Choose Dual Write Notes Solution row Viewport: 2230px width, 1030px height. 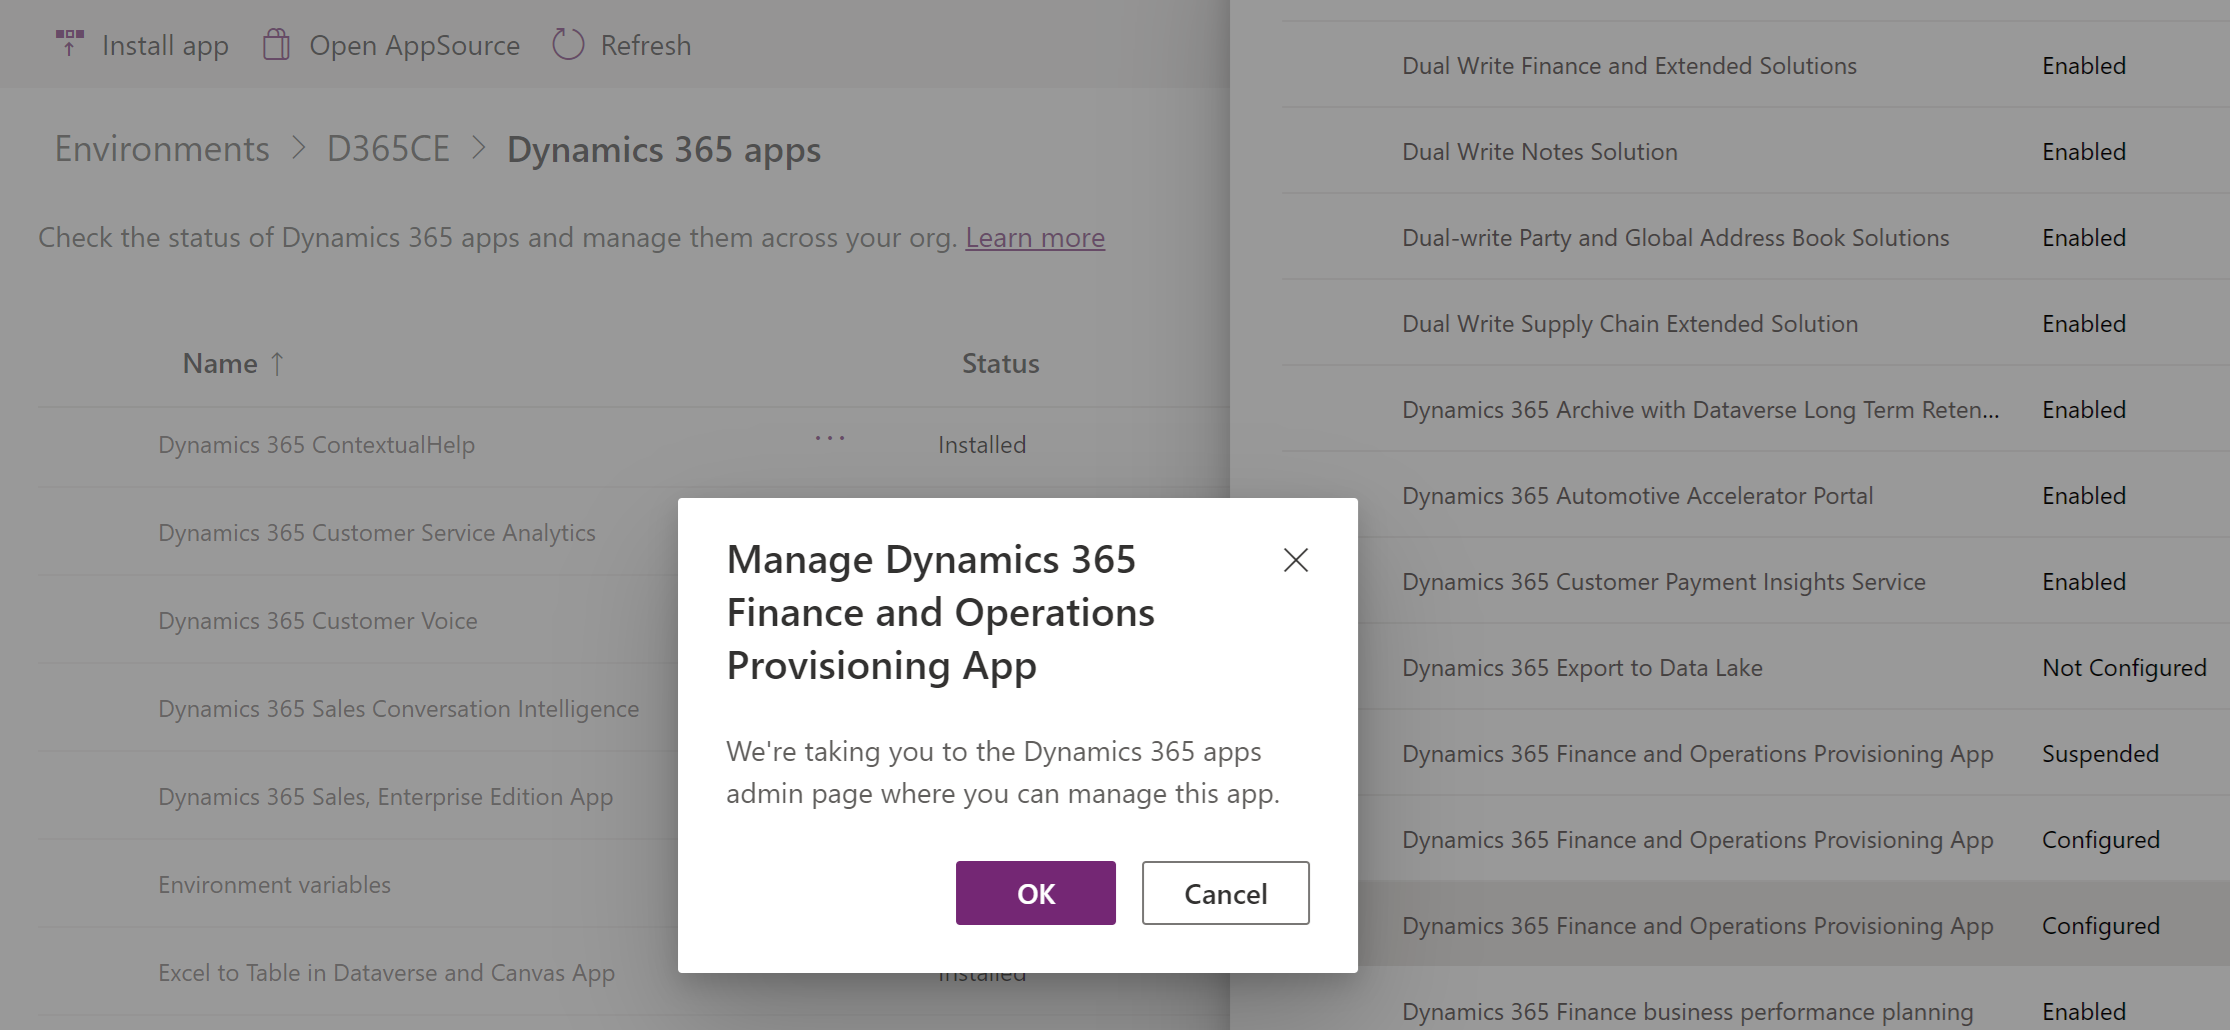(1539, 152)
